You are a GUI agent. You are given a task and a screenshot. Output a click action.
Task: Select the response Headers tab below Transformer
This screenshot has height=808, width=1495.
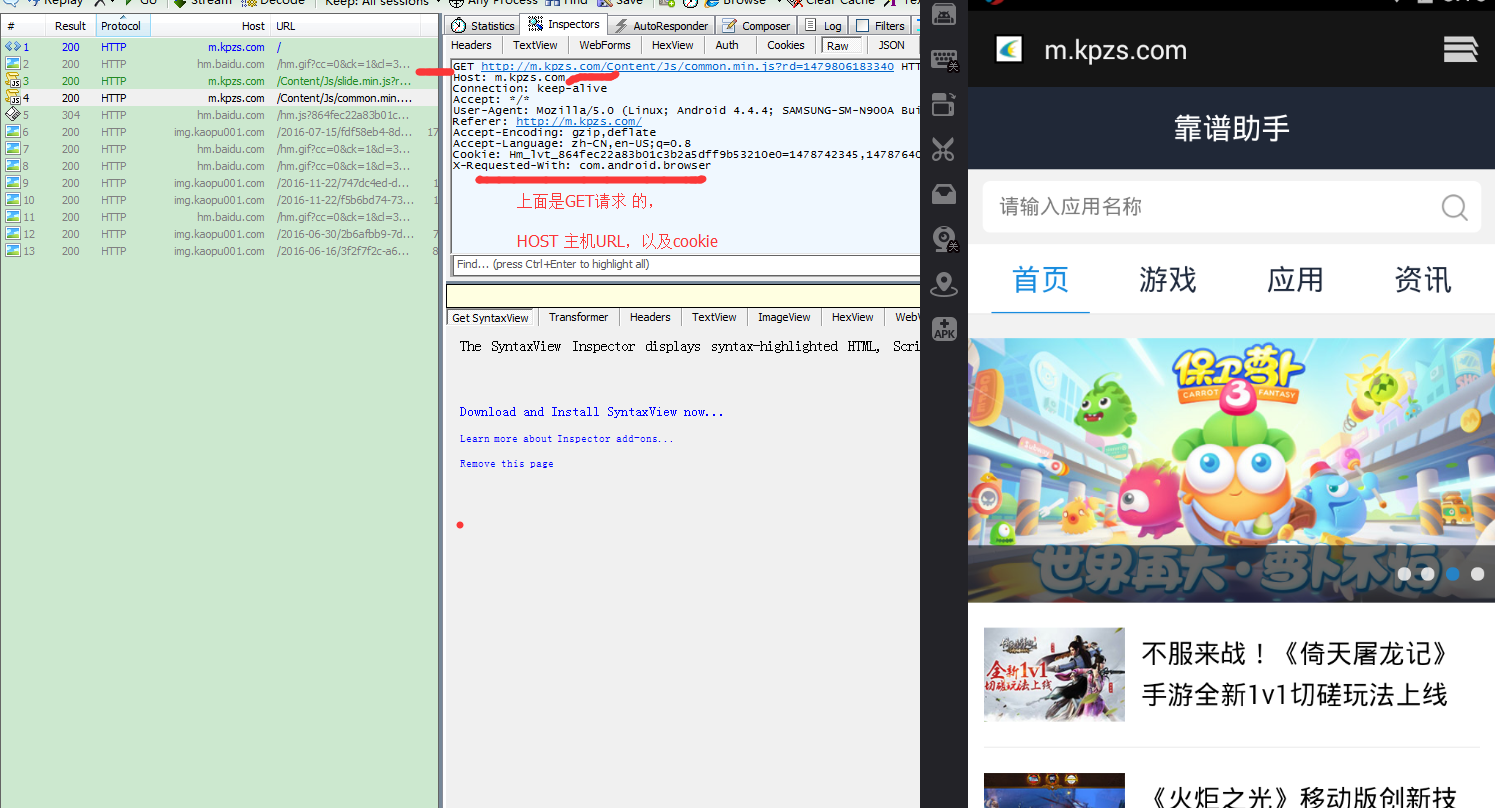(x=650, y=317)
